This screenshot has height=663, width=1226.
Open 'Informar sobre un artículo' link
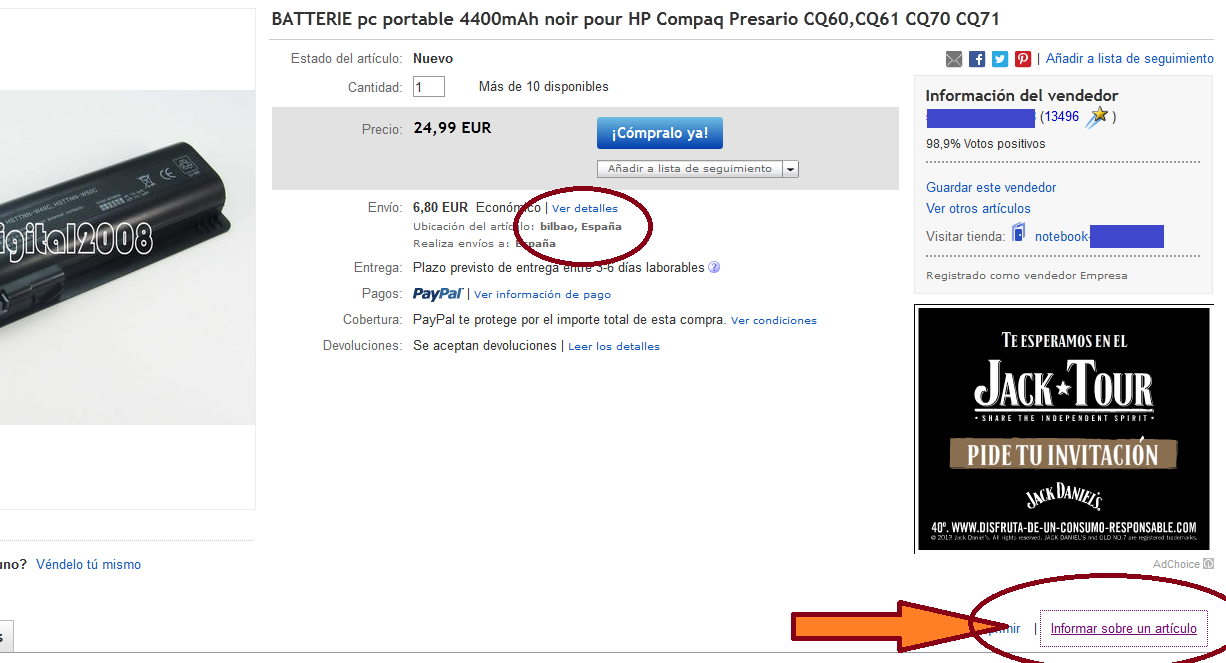pyautogui.click(x=1123, y=629)
